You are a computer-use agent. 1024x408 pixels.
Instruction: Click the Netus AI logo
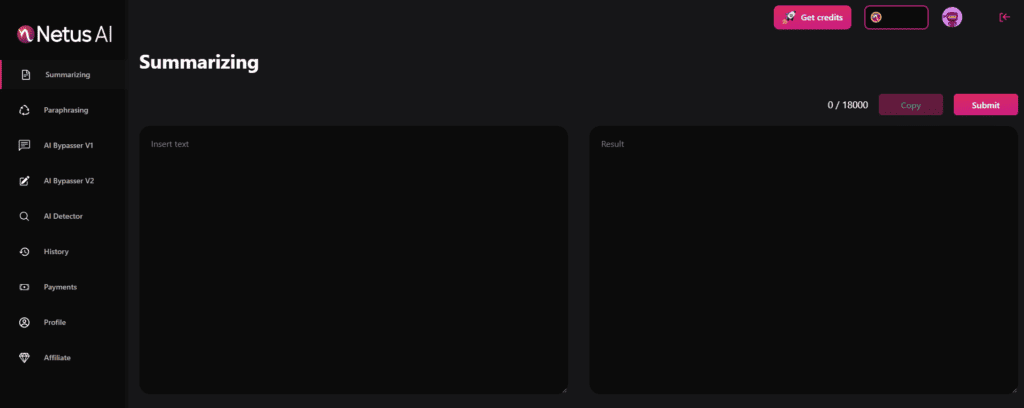click(64, 35)
